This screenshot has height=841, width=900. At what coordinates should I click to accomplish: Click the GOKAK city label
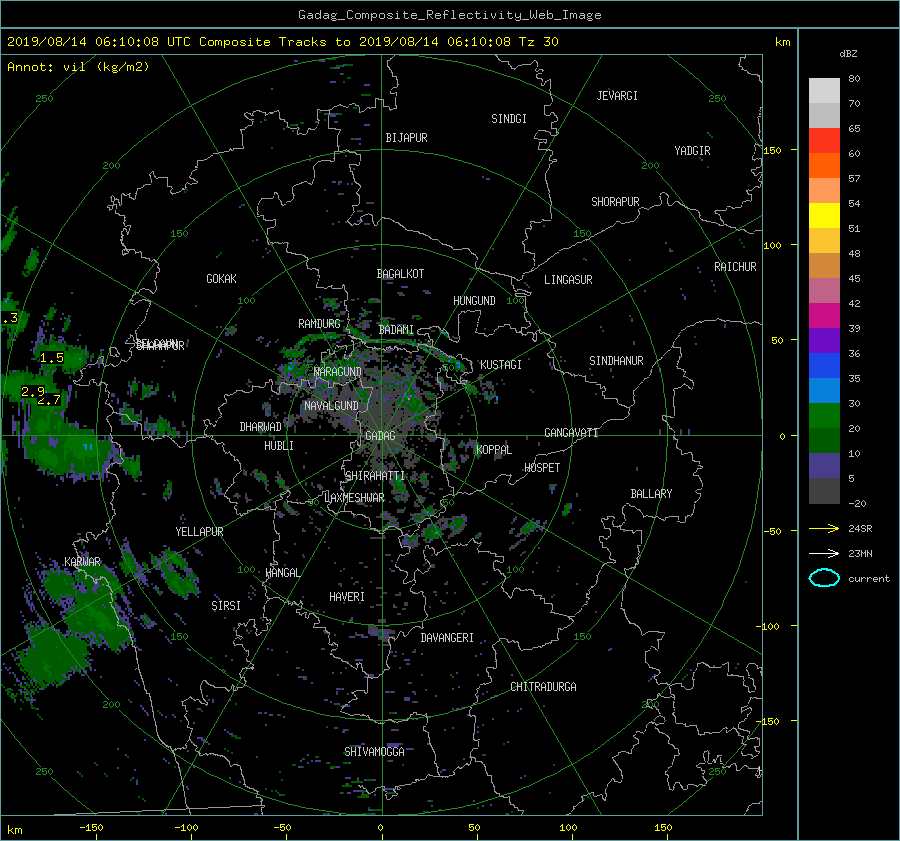[x=221, y=279]
